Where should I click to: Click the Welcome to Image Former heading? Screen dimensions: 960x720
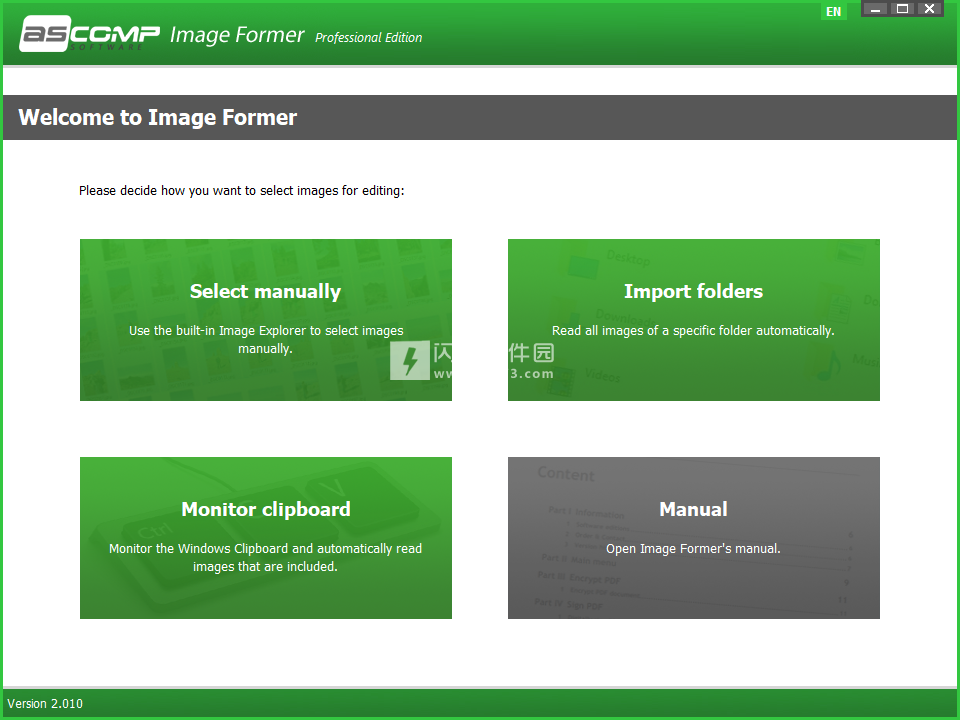(157, 117)
